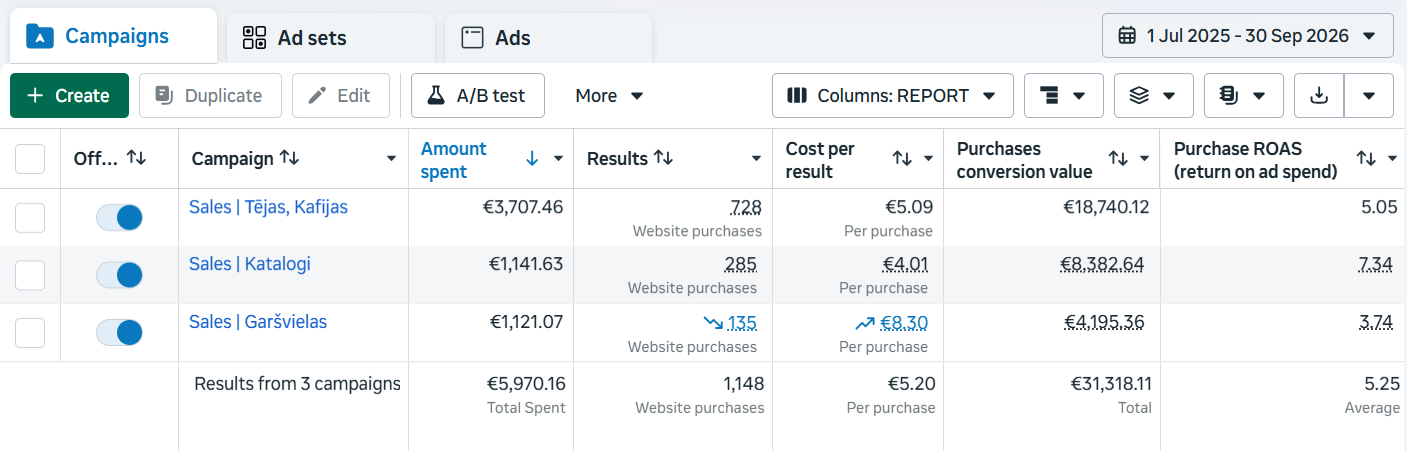
Task: Click the green Create button
Action: coord(69,96)
